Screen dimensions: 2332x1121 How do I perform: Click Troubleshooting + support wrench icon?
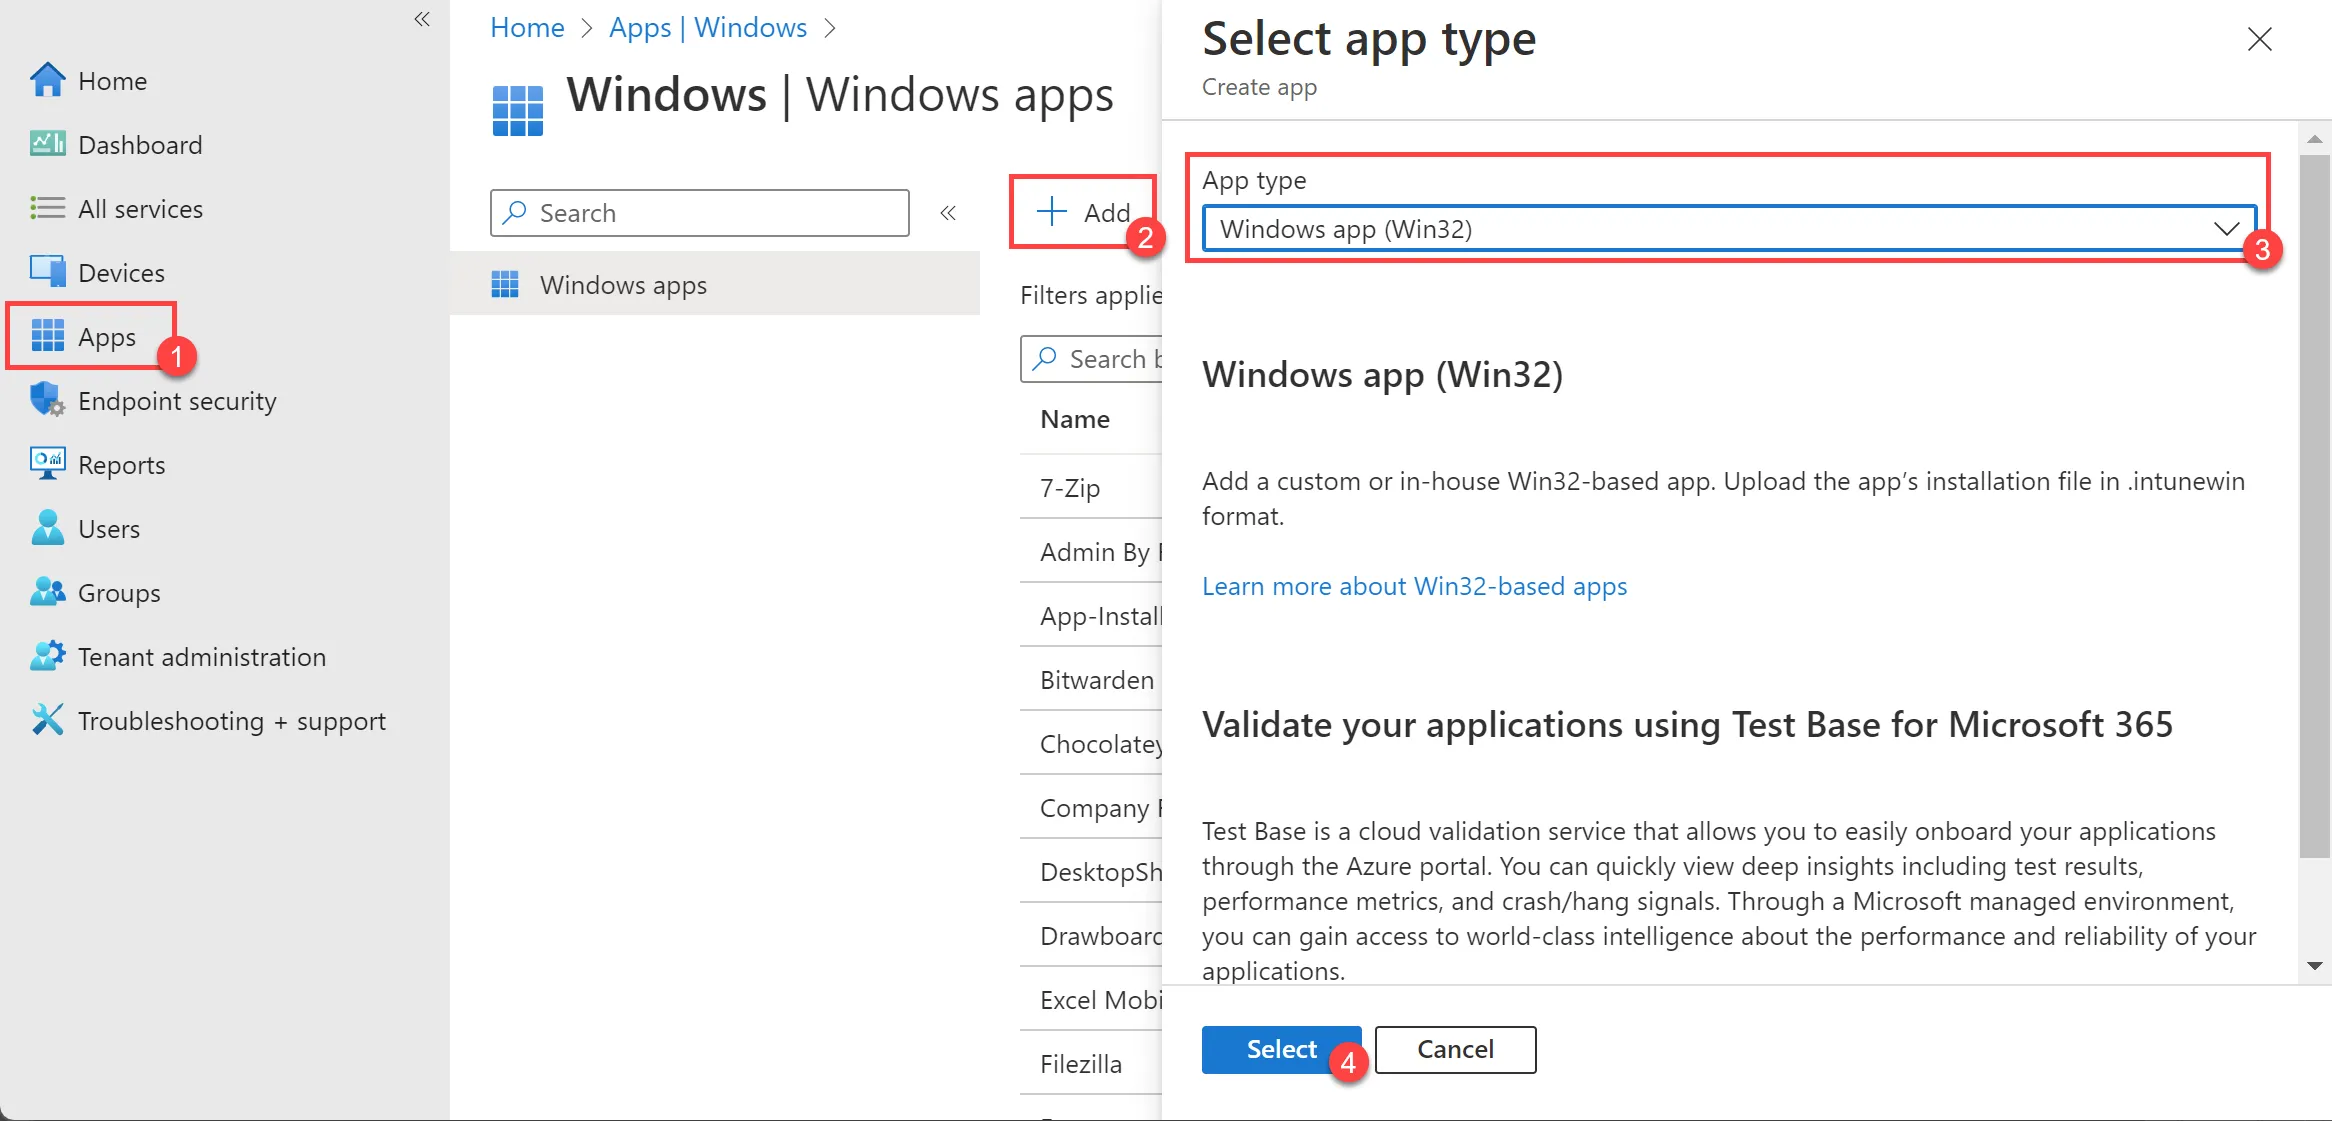point(47,720)
